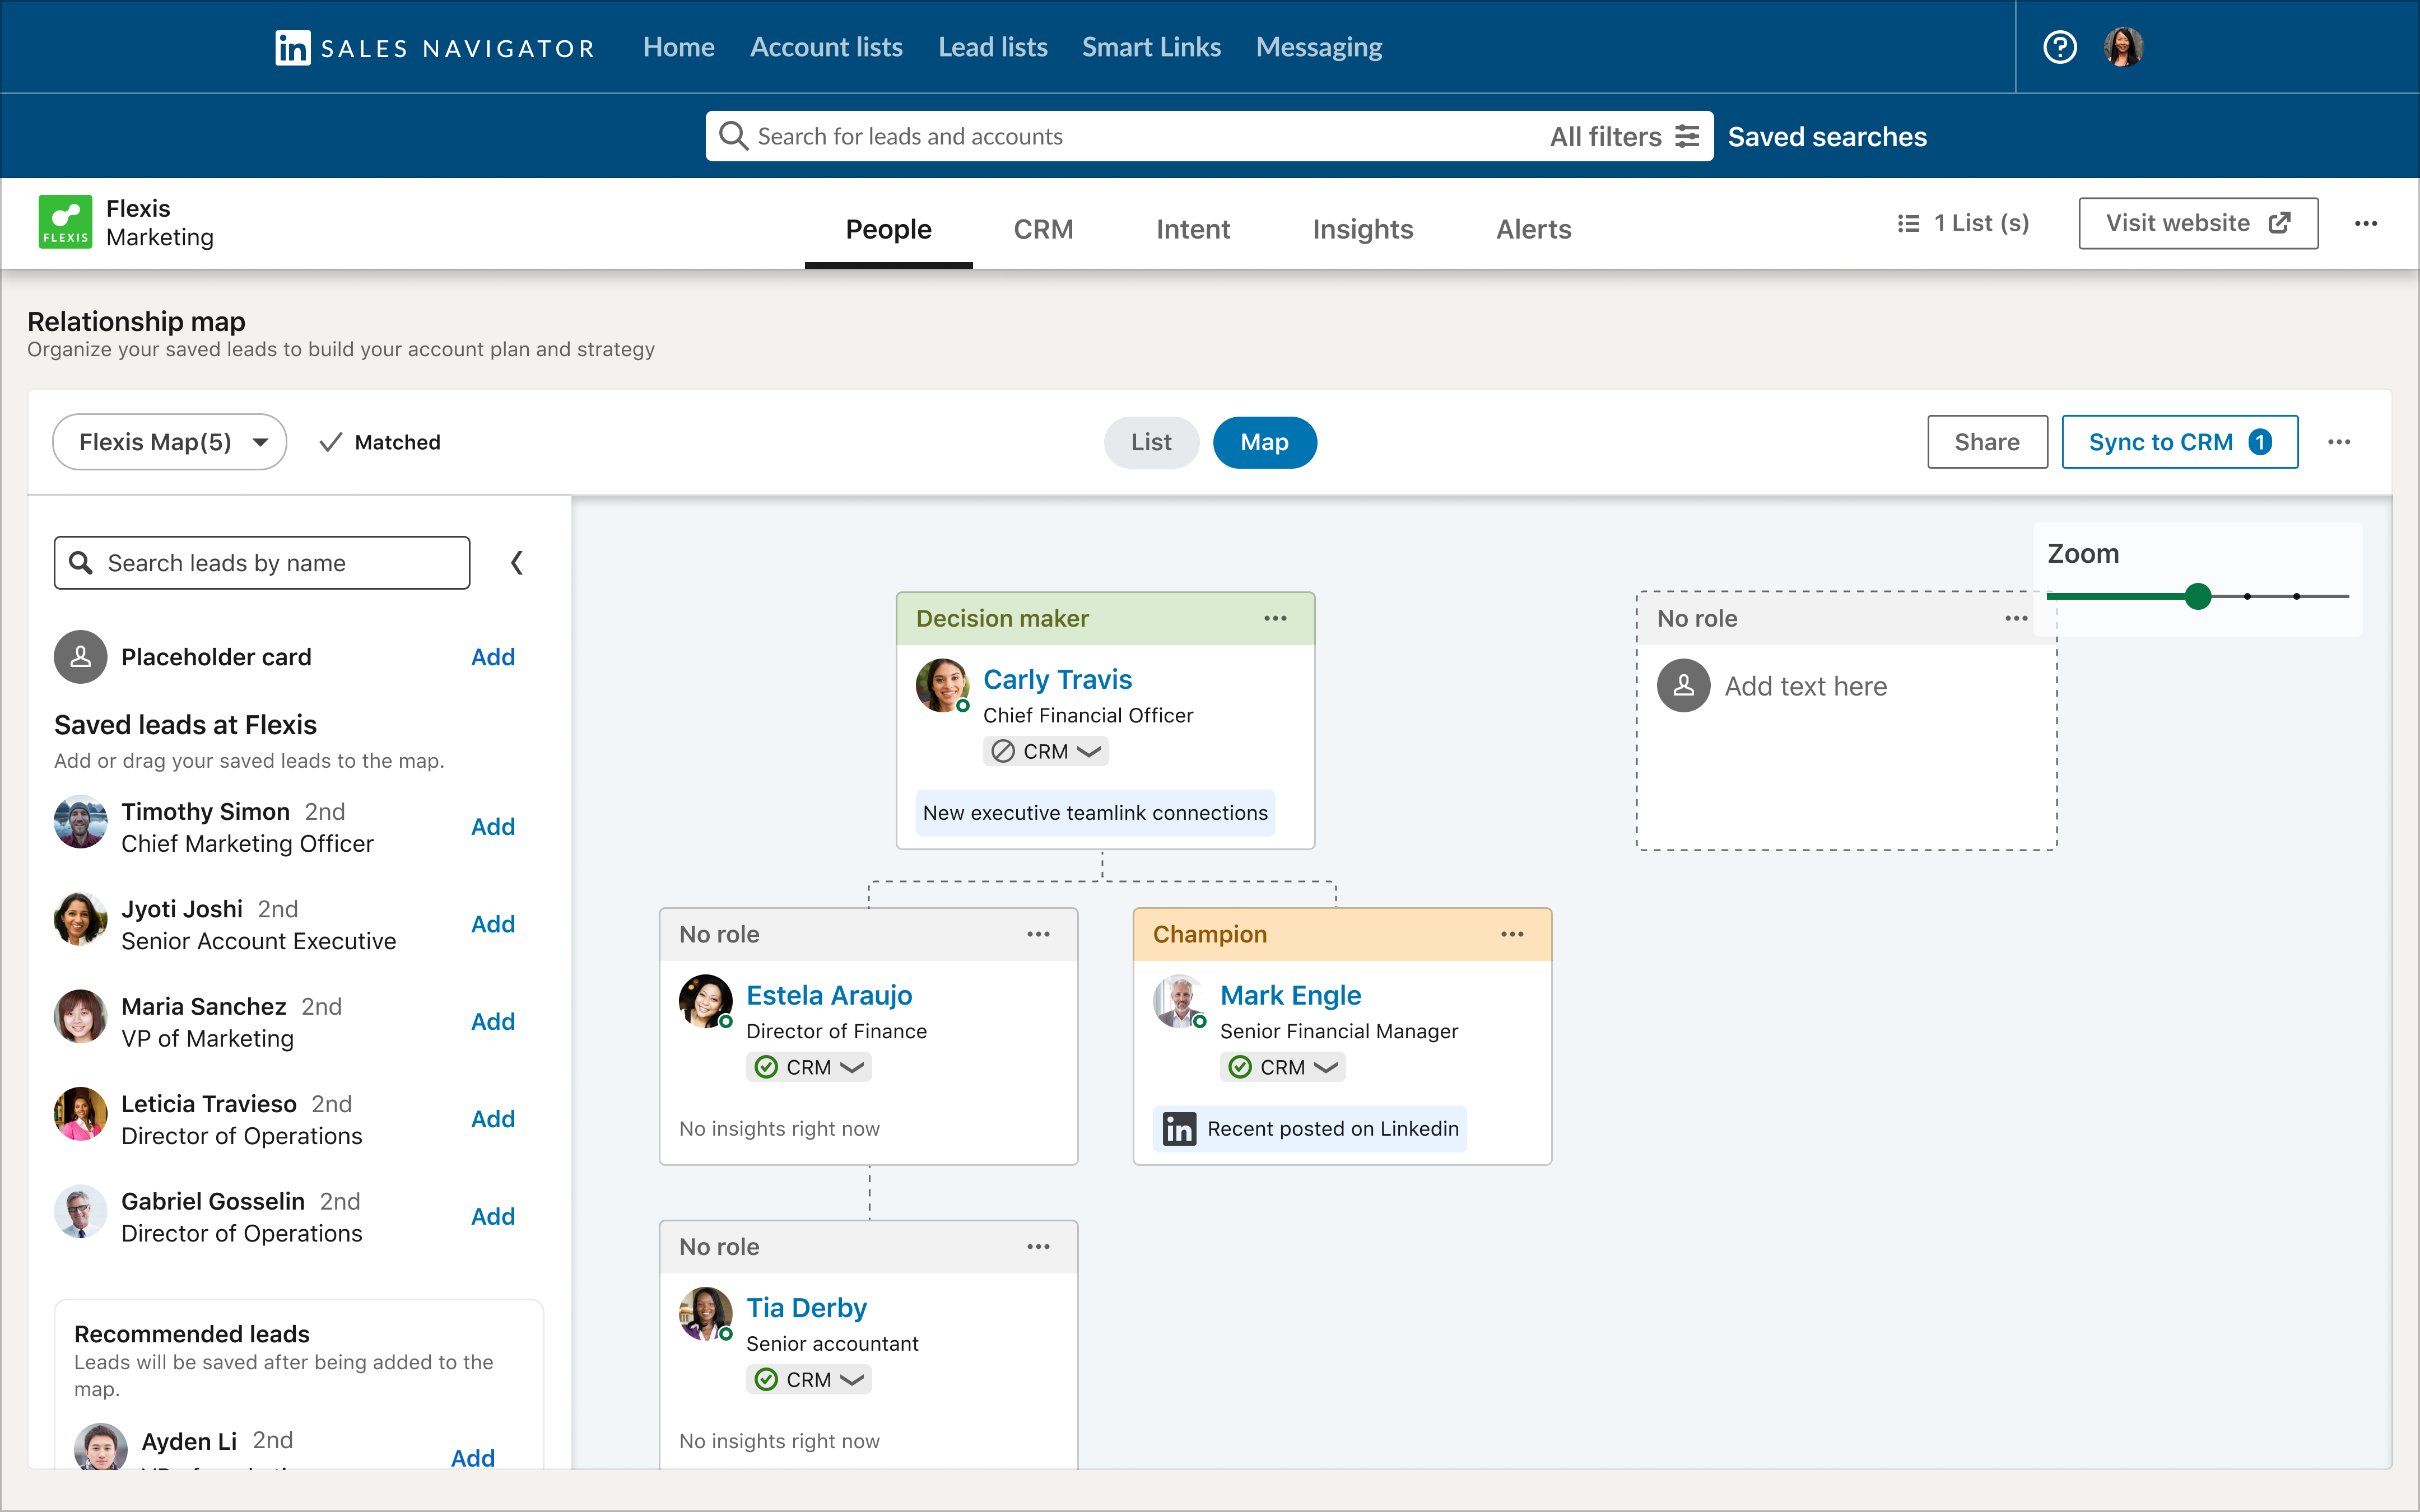This screenshot has width=2420, height=1512.
Task: Click the middle zoom slider stop
Action: [x=2247, y=596]
